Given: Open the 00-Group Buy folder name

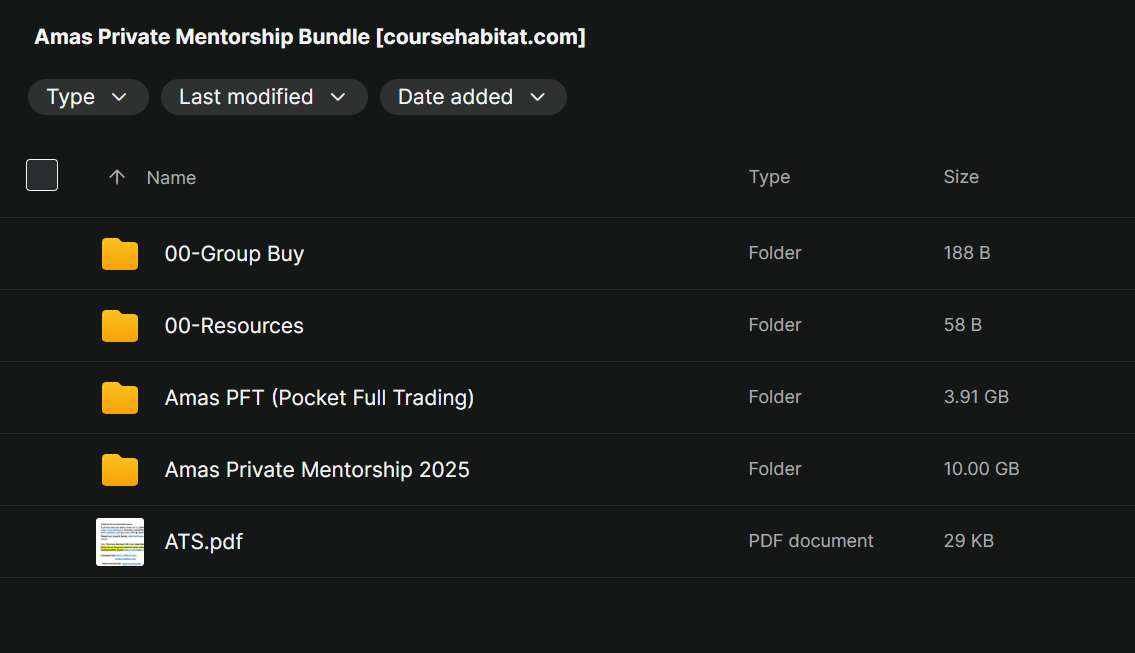Looking at the screenshot, I should tap(235, 253).
